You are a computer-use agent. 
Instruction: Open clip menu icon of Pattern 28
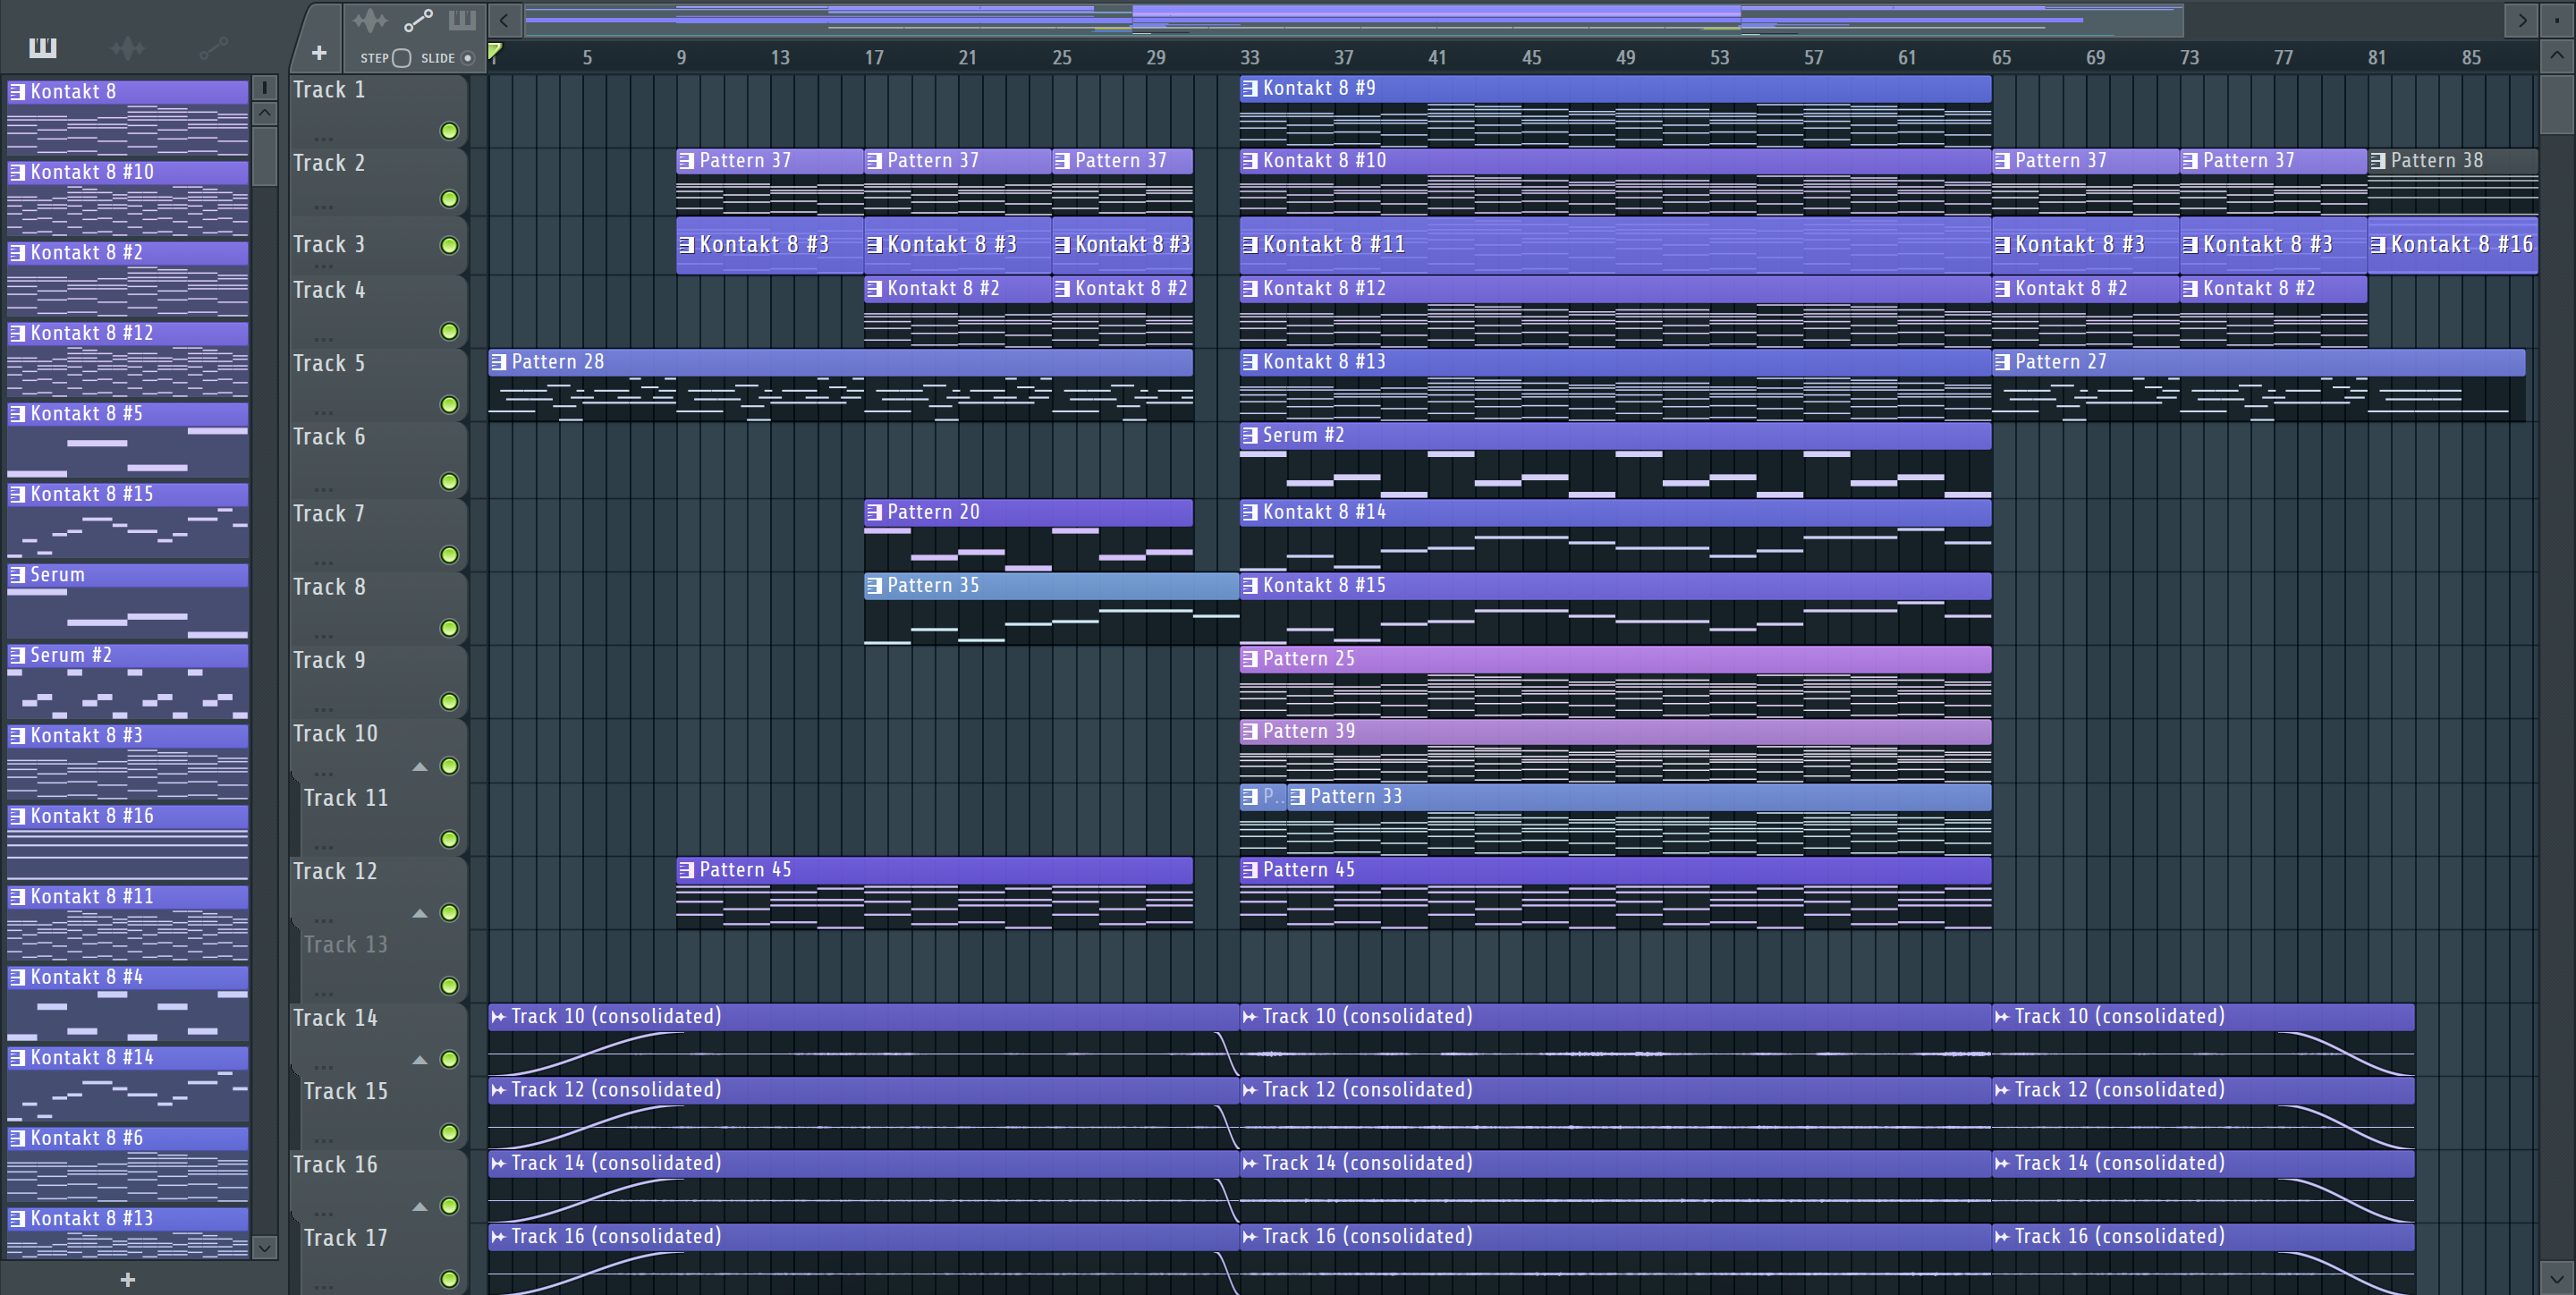(x=499, y=362)
